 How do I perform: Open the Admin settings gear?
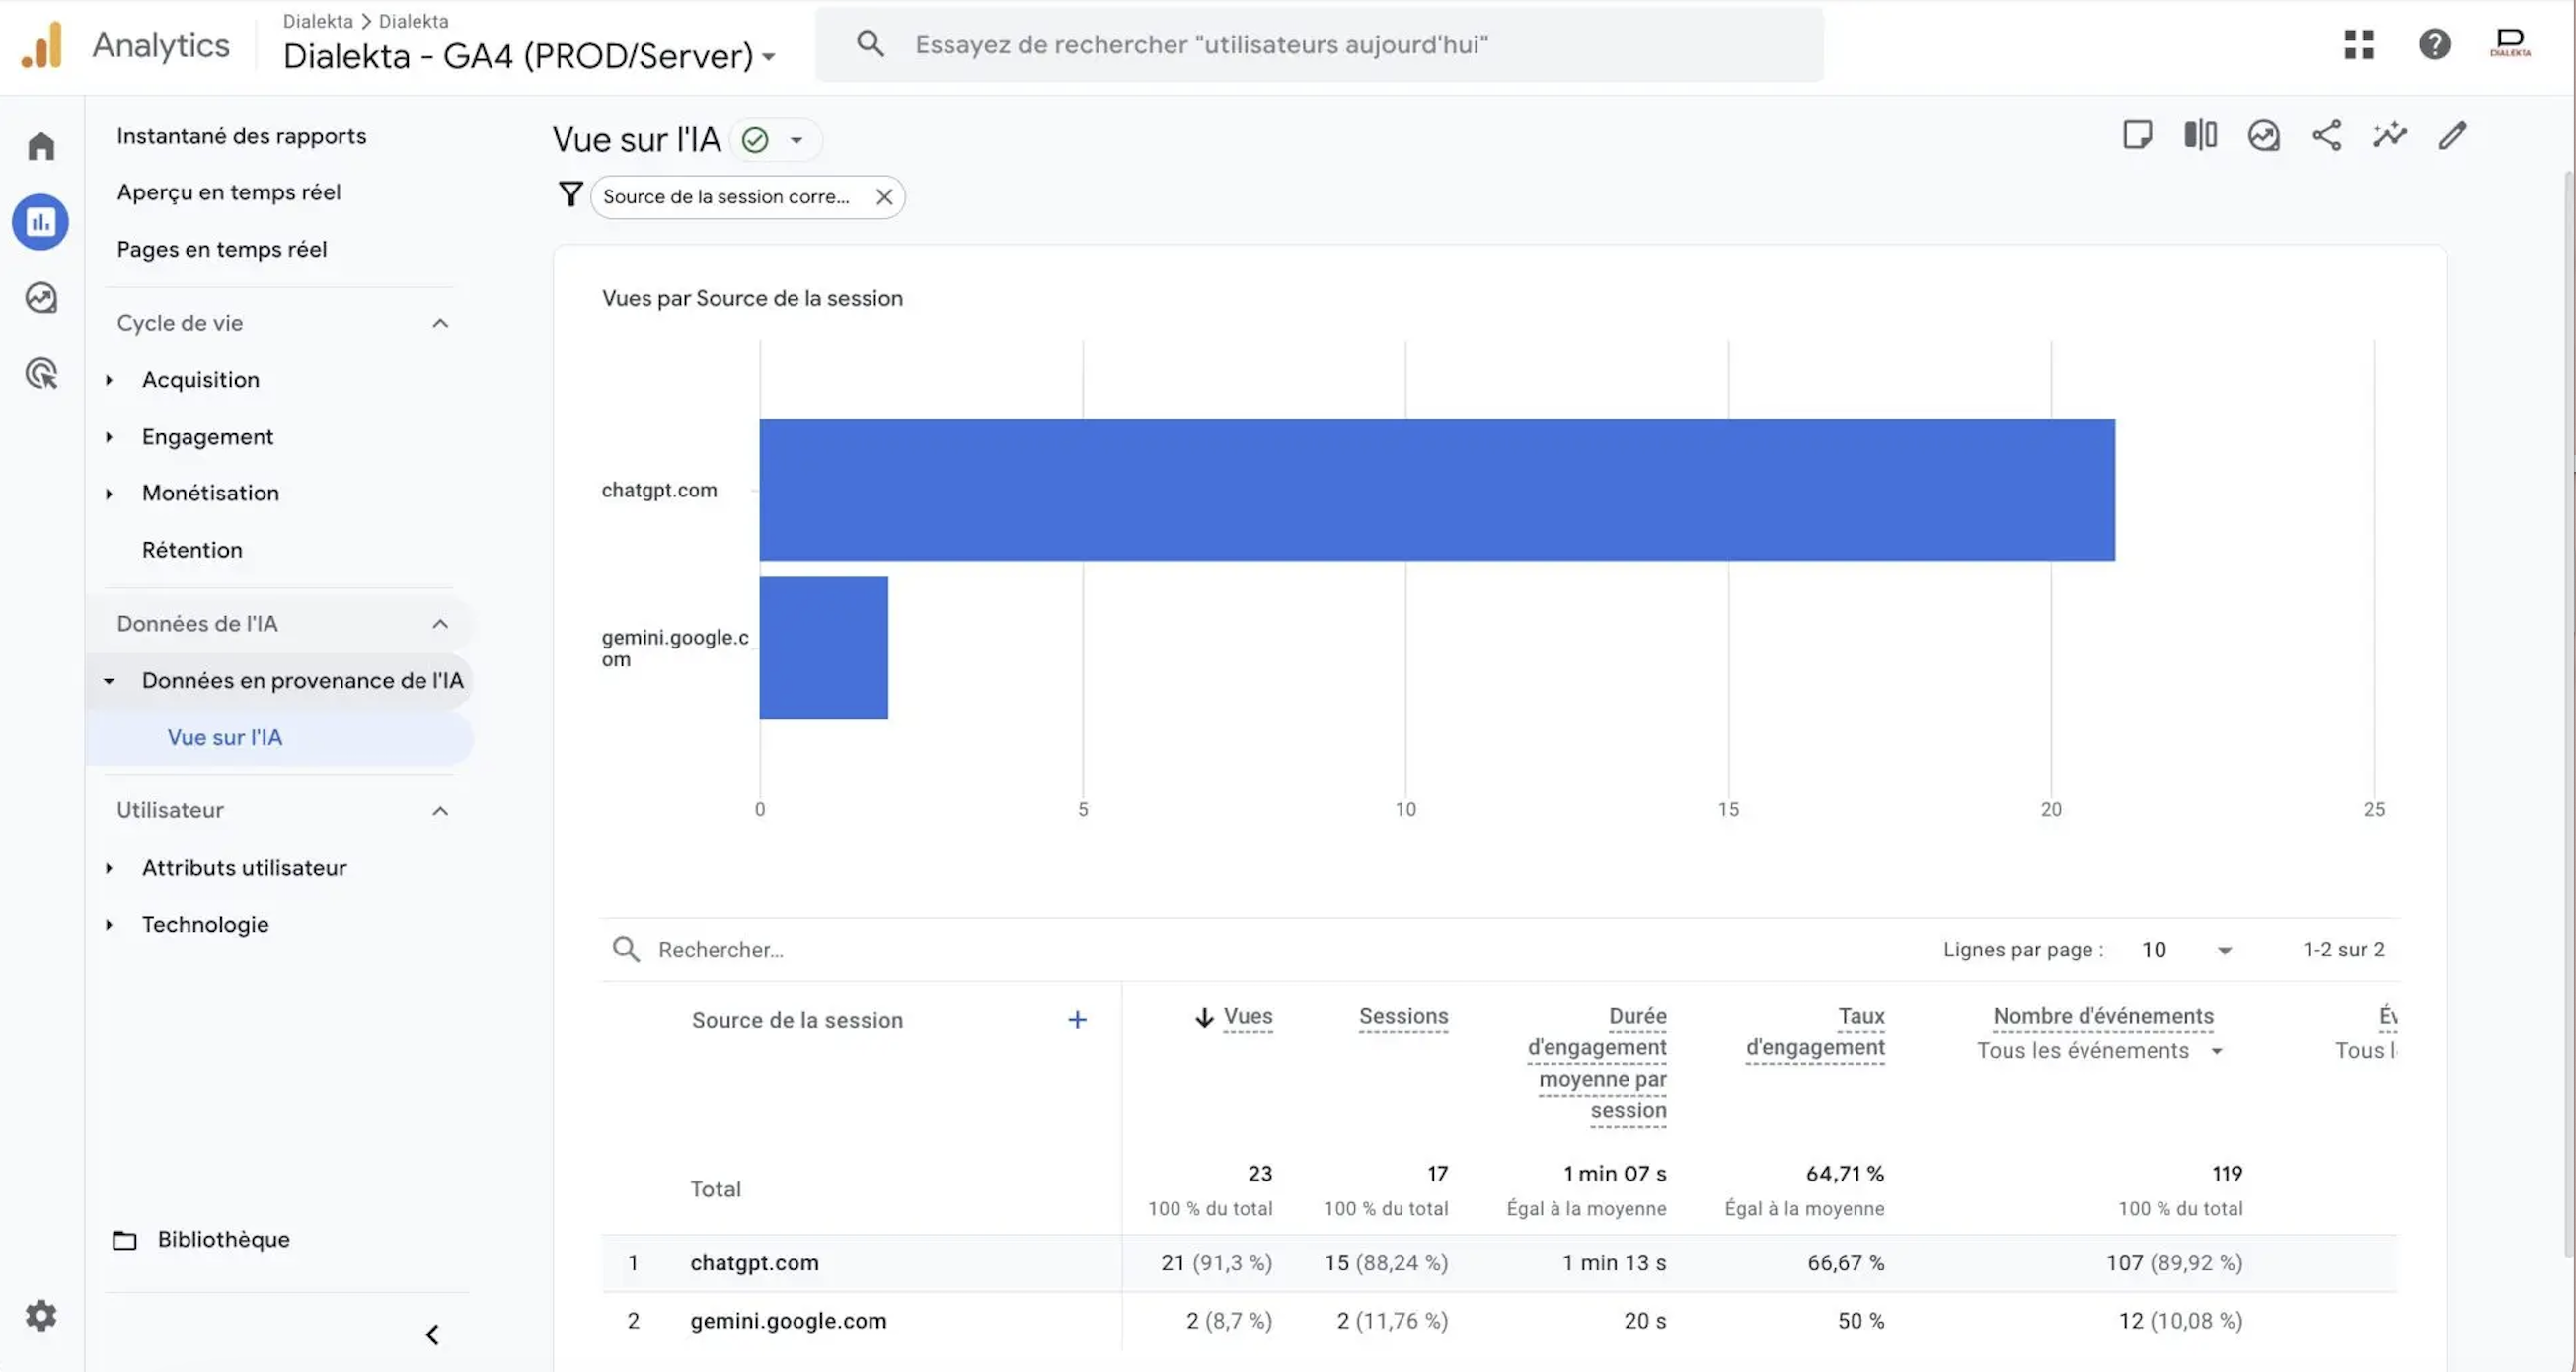click(x=41, y=1315)
